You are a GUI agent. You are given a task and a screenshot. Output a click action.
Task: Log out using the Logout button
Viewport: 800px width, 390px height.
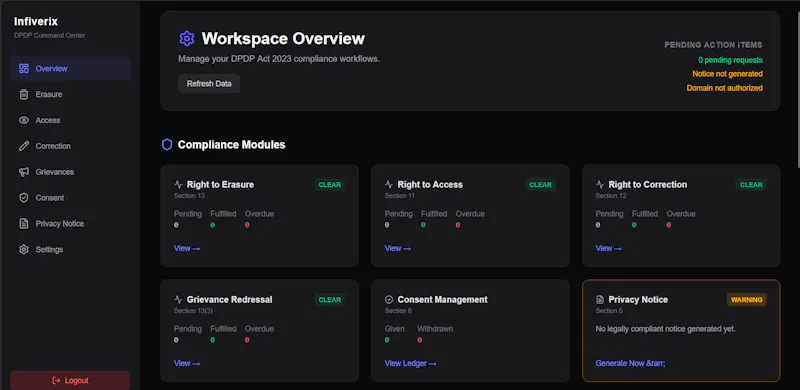point(70,380)
